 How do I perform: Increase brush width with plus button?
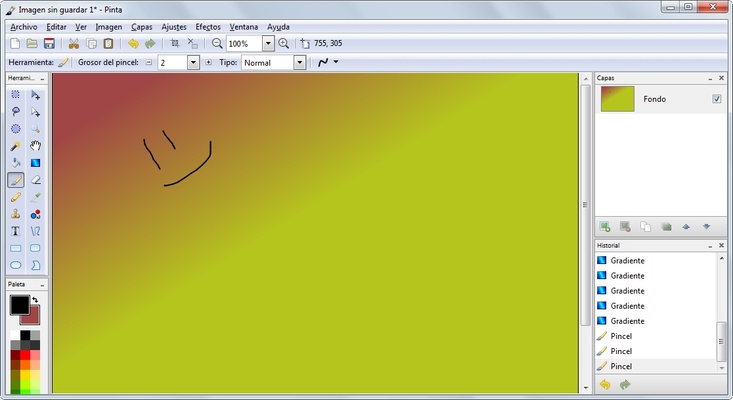[x=208, y=62]
